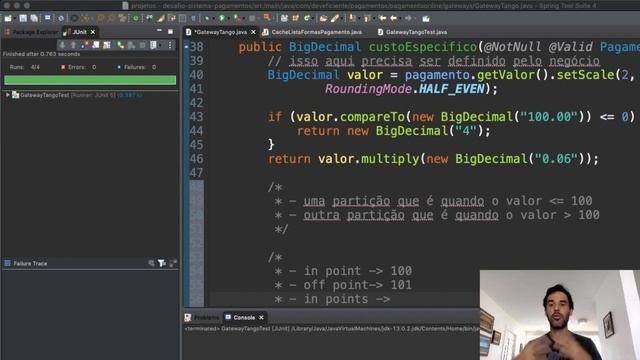This screenshot has height=360, width=640.
Task: Switch to the Package Explorer tab
Action: click(x=31, y=32)
